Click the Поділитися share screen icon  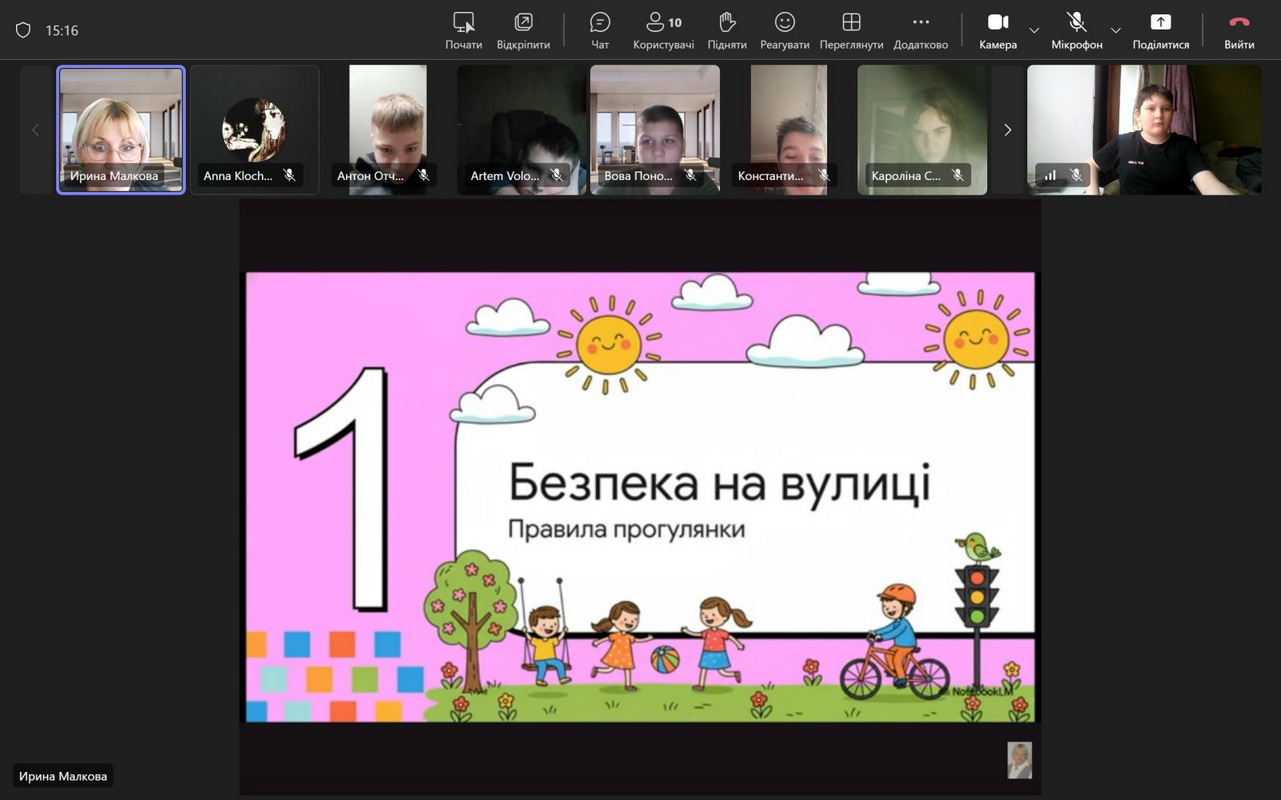[1160, 30]
